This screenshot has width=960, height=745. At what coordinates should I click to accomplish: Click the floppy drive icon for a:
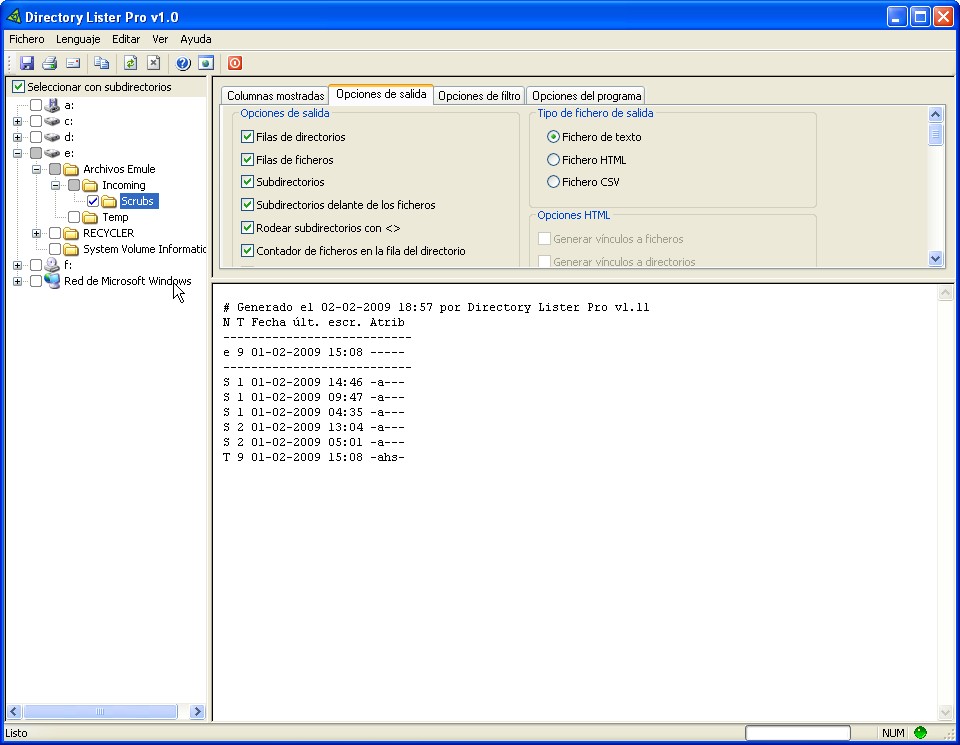[x=52, y=105]
